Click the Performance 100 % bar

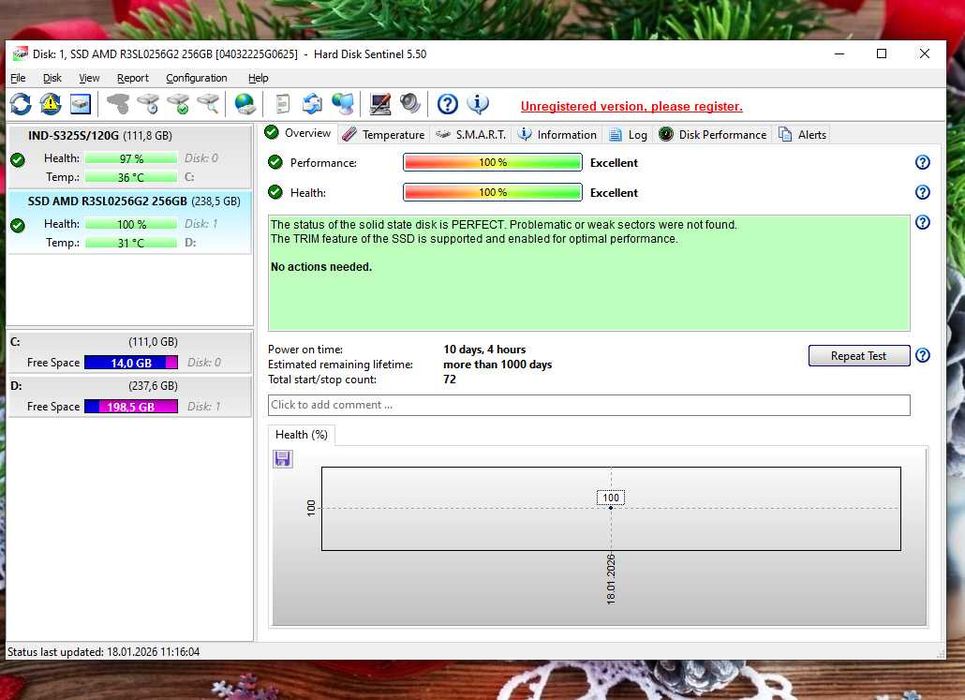[x=492, y=163]
